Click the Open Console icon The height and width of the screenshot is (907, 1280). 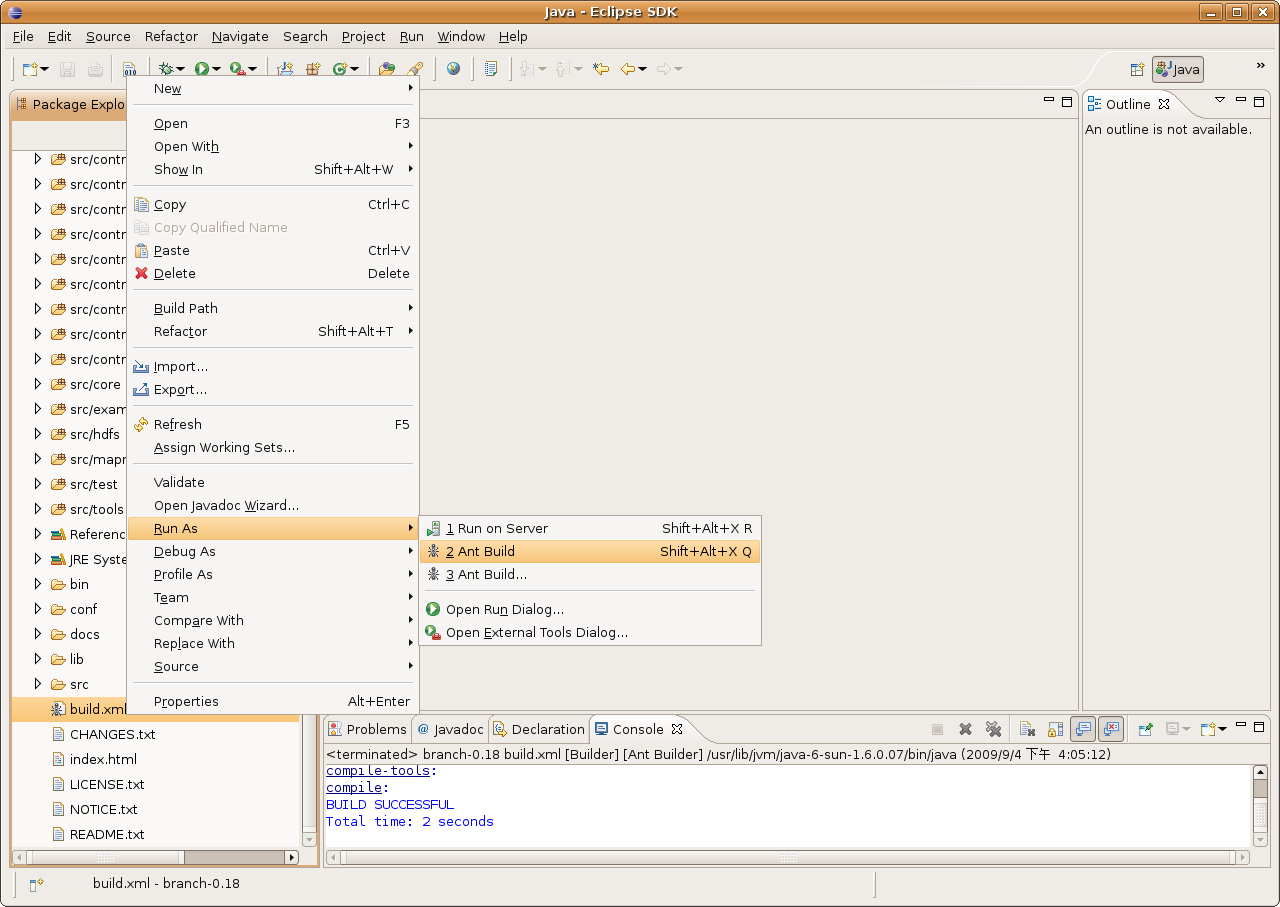click(1208, 729)
